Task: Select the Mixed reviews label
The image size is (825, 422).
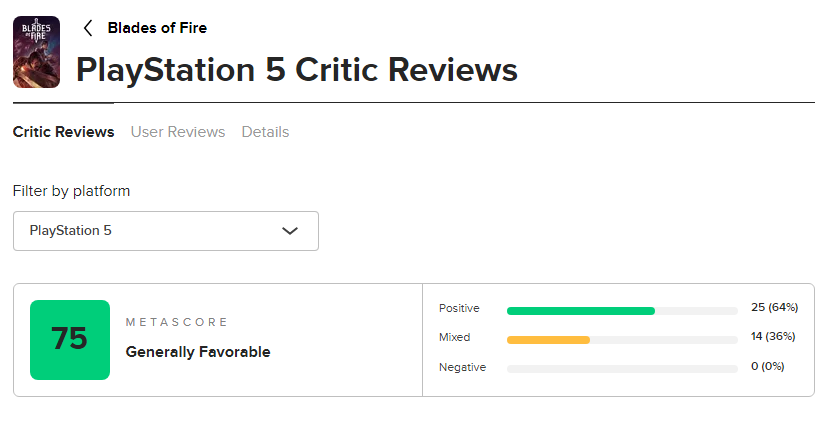Action: pyautogui.click(x=454, y=338)
